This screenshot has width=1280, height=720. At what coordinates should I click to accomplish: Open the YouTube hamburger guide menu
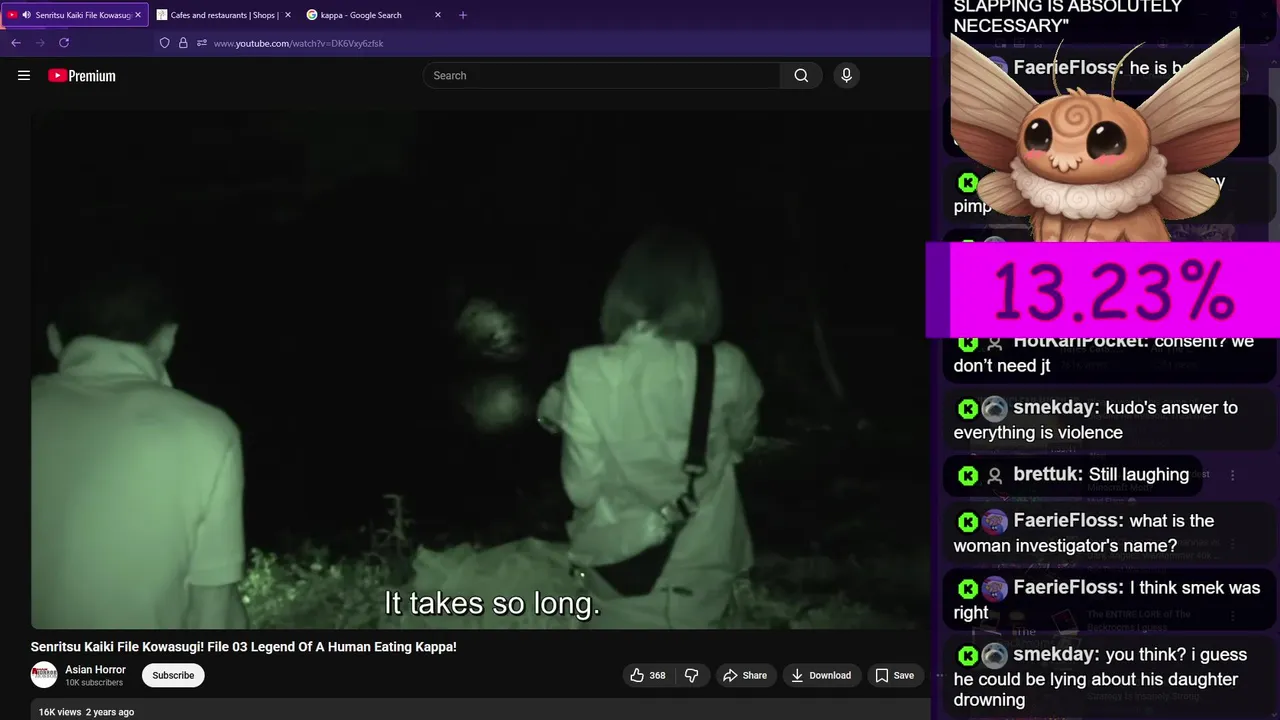pos(24,76)
